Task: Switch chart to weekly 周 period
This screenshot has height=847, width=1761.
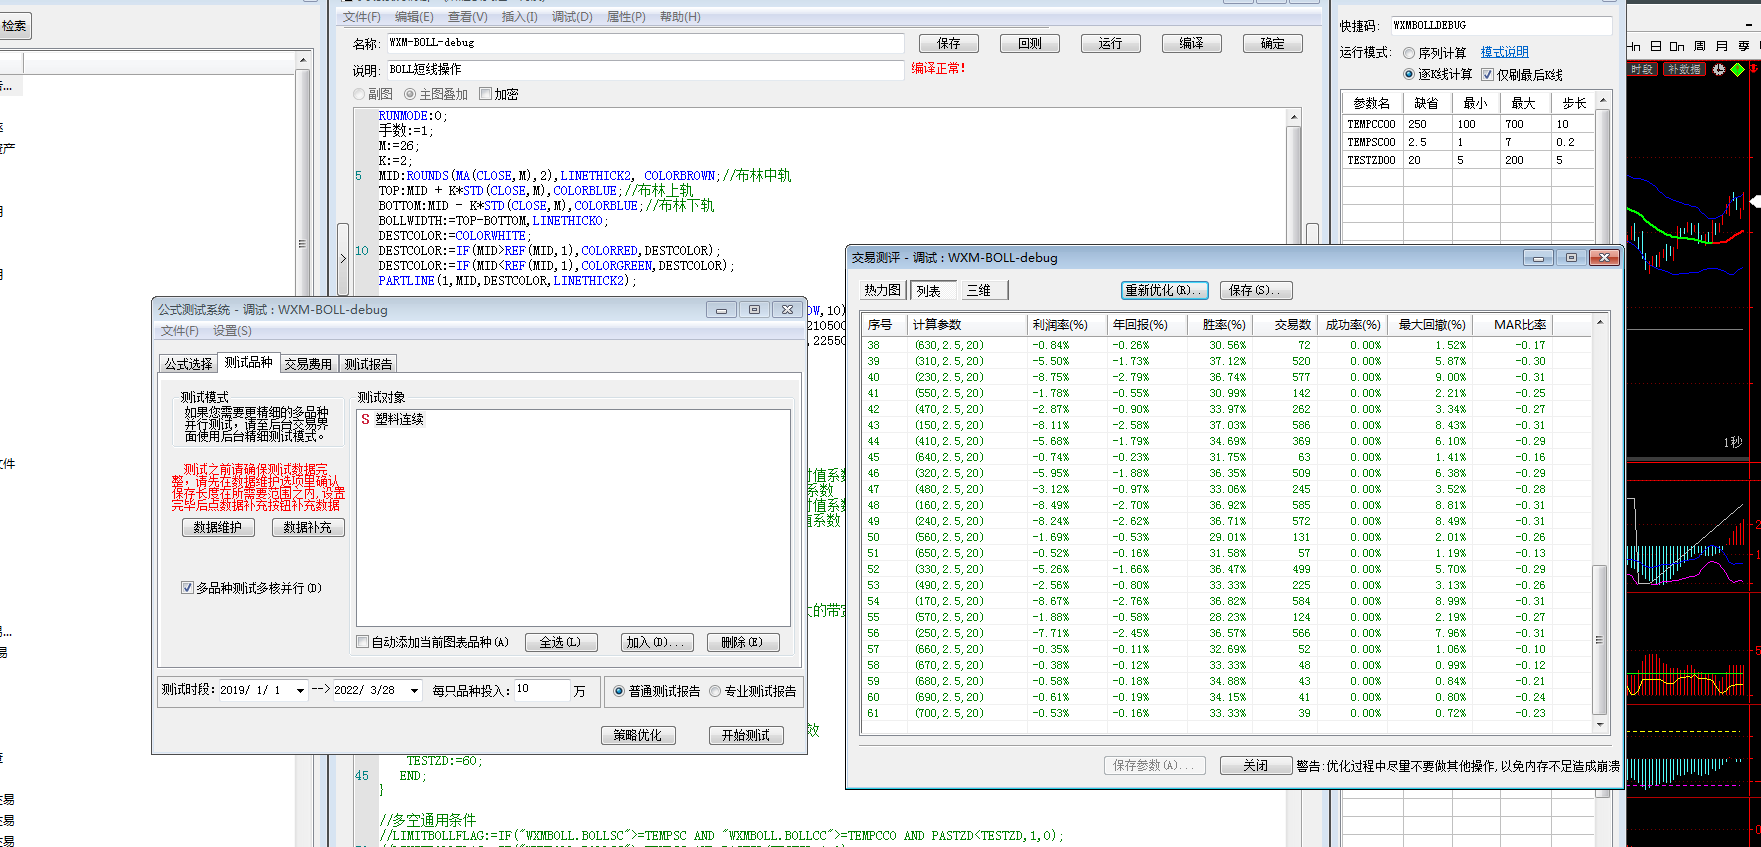Action: [1700, 46]
